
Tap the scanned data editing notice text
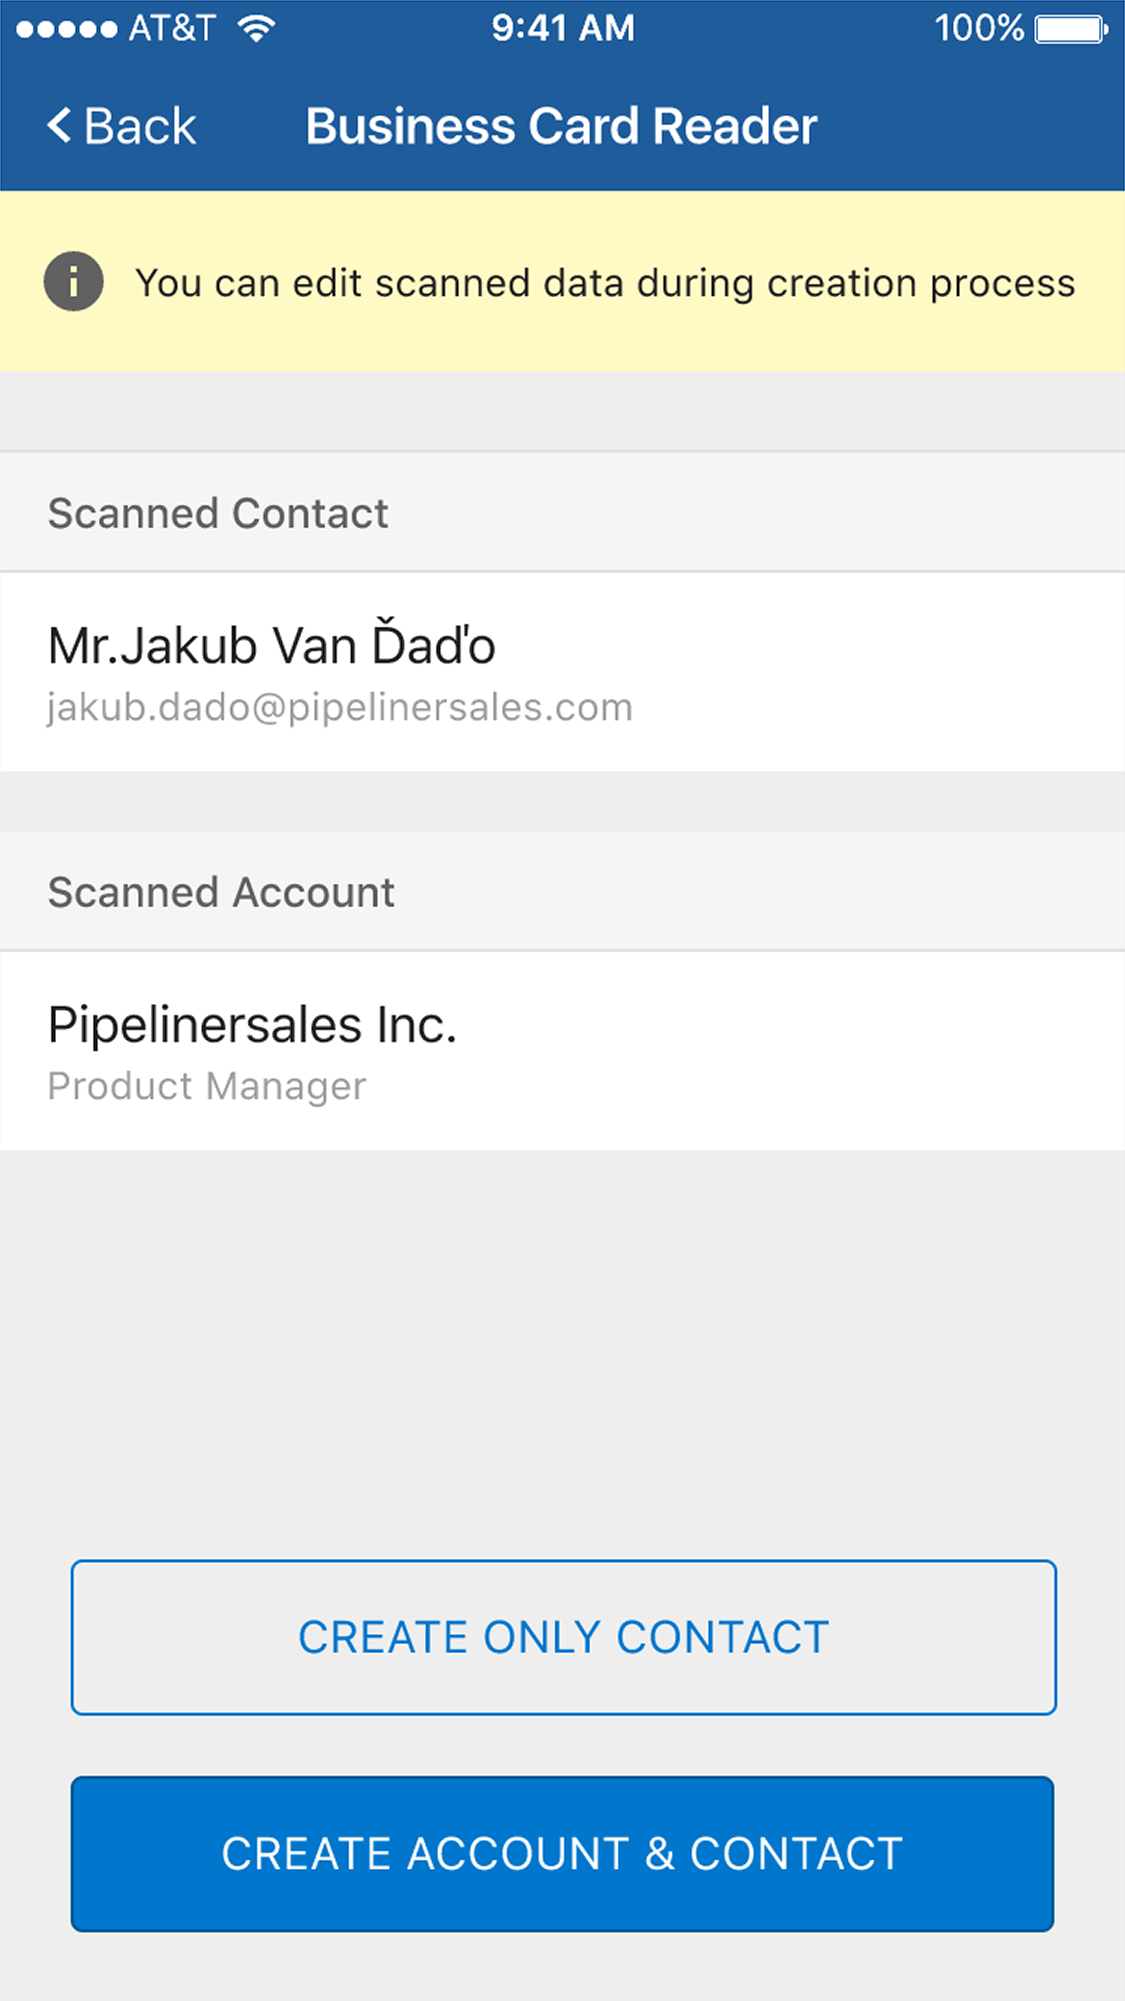[605, 283]
